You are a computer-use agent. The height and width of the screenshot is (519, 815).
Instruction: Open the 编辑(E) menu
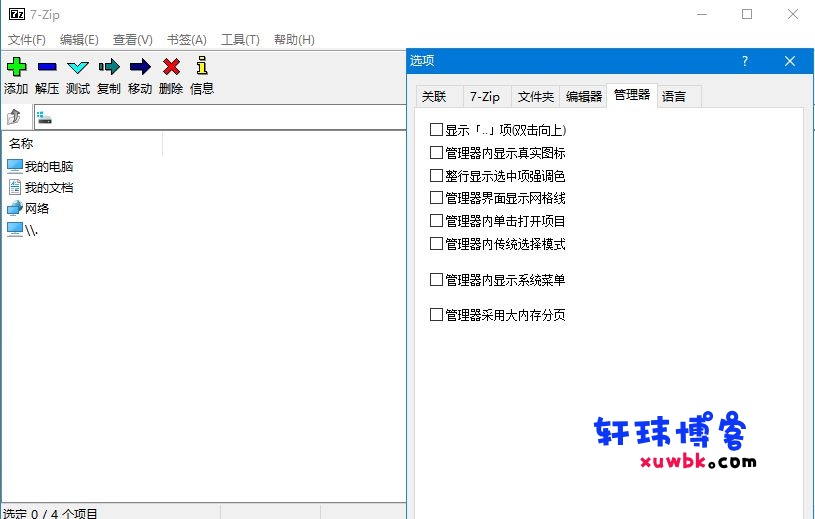tap(79, 40)
